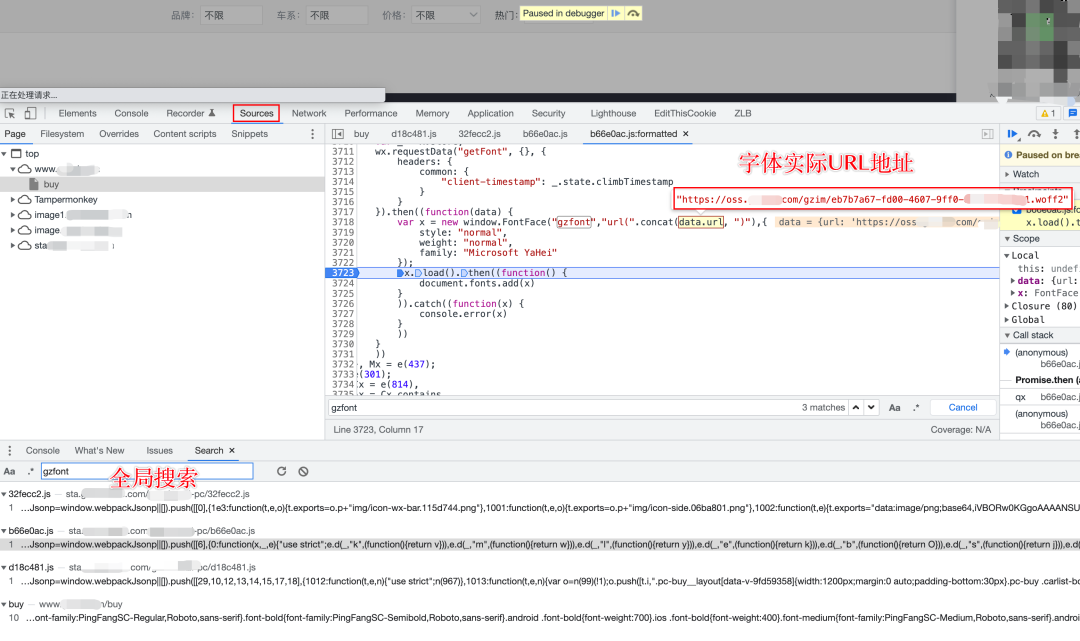Switch to the Elements panel tab
Viewport: 1080px width, 641px height.
coord(77,114)
